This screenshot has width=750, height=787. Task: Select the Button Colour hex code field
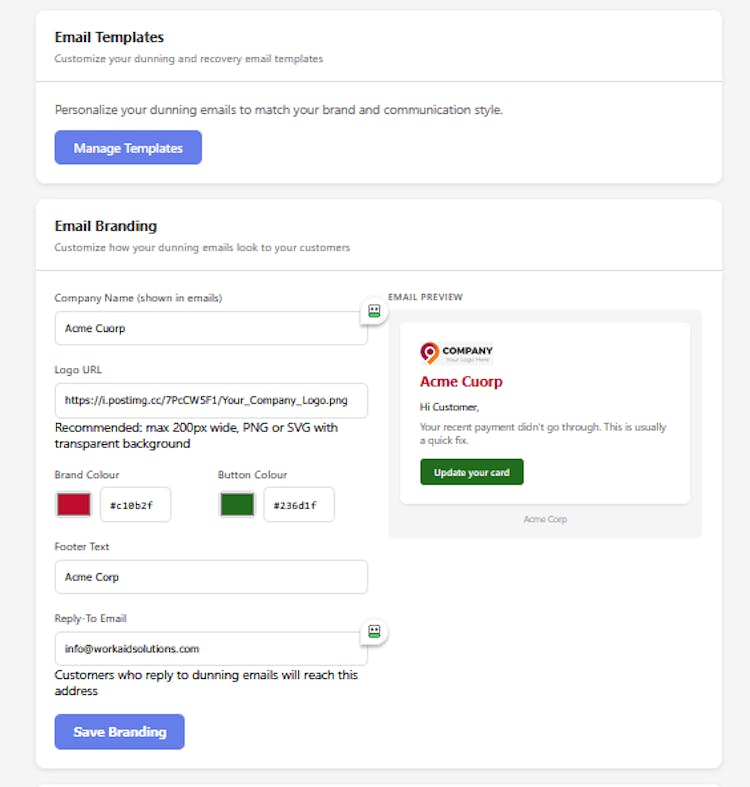click(299, 505)
